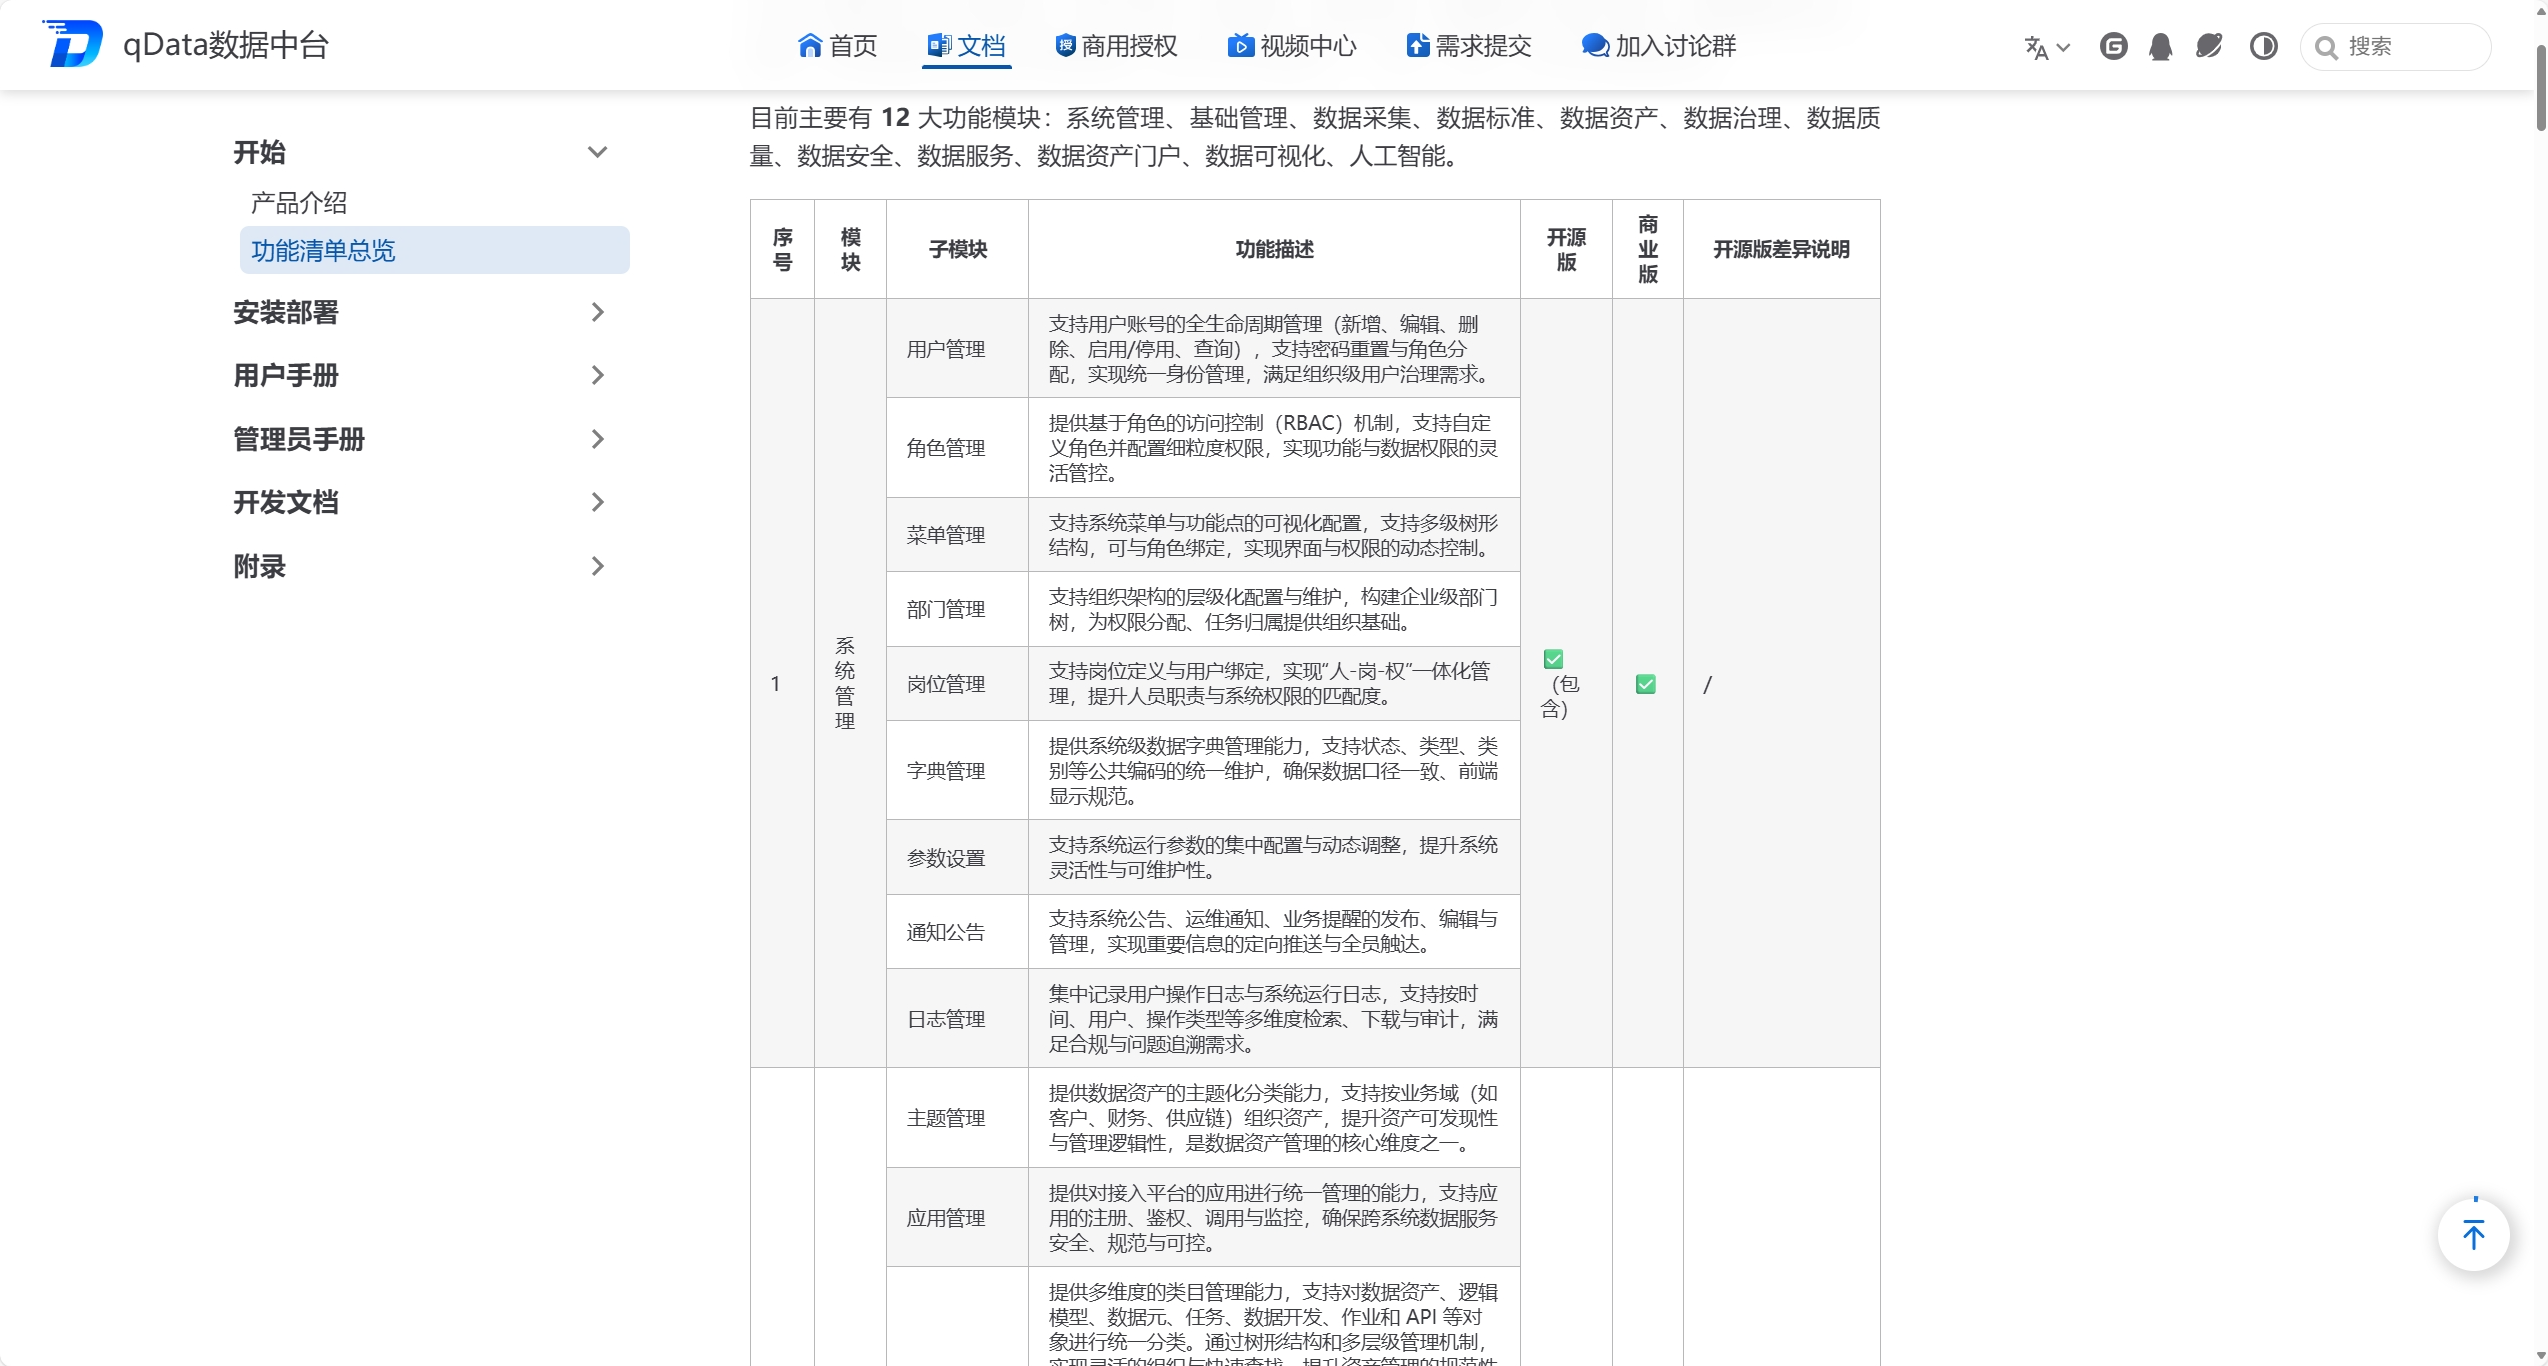Open 需求提交 navigation item
Viewport: 2548px width, 1366px height.
click(x=1469, y=46)
